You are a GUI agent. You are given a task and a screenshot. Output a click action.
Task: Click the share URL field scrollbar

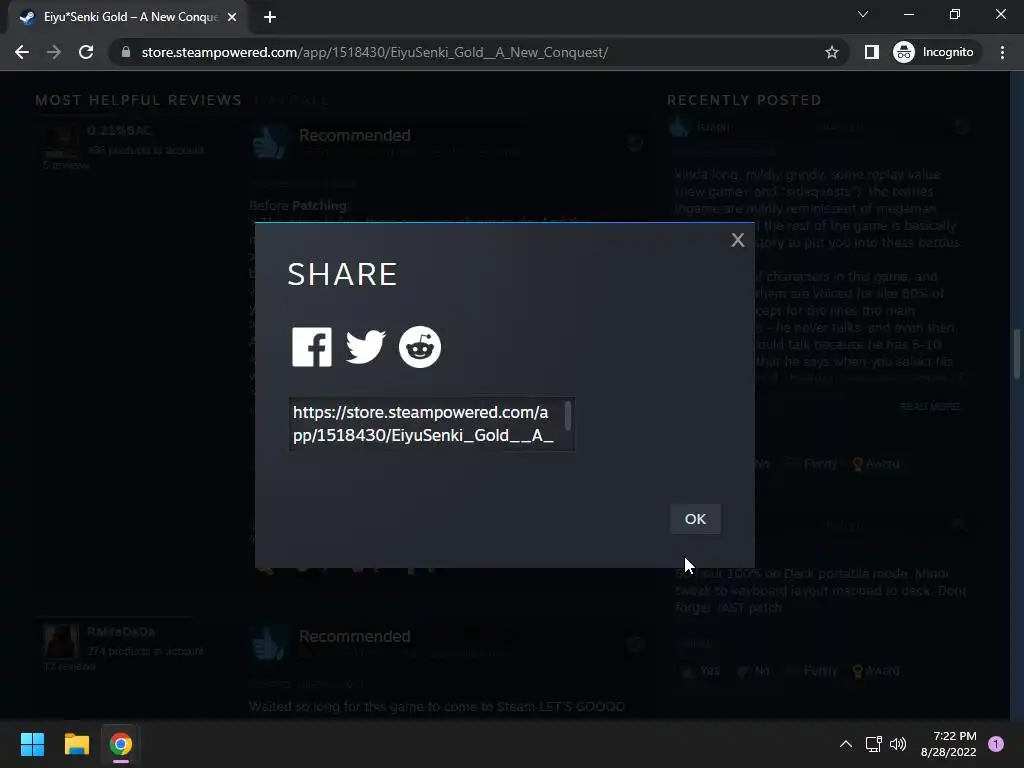tap(568, 416)
